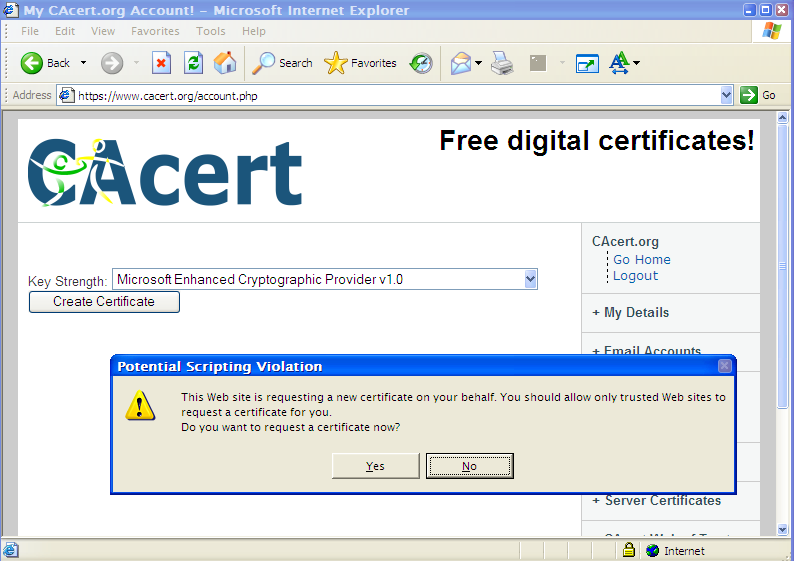
Task: Open the Back button history dropdown arrow
Action: pos(83,63)
